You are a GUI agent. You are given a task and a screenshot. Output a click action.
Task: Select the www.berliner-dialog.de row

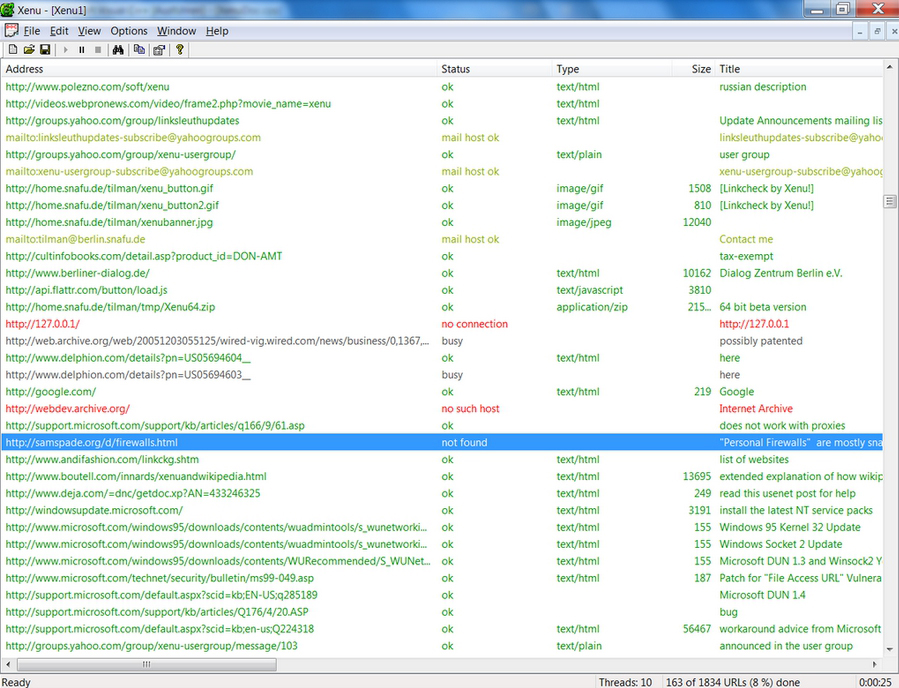(x=442, y=273)
